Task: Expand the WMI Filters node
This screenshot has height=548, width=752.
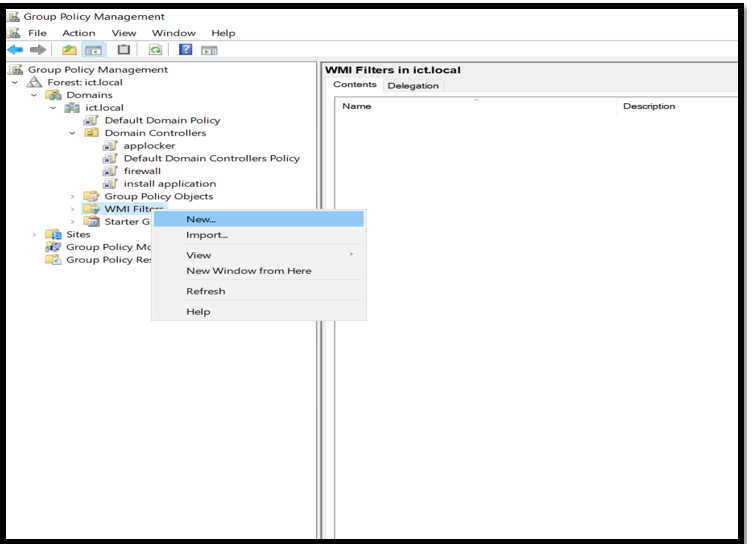Action: tap(72, 210)
